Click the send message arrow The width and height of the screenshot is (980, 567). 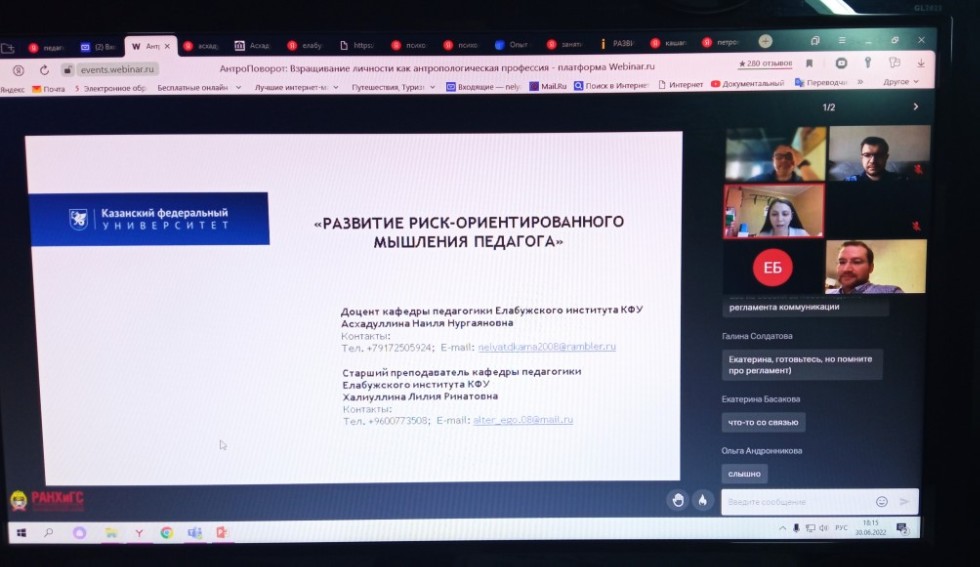[x=905, y=502]
